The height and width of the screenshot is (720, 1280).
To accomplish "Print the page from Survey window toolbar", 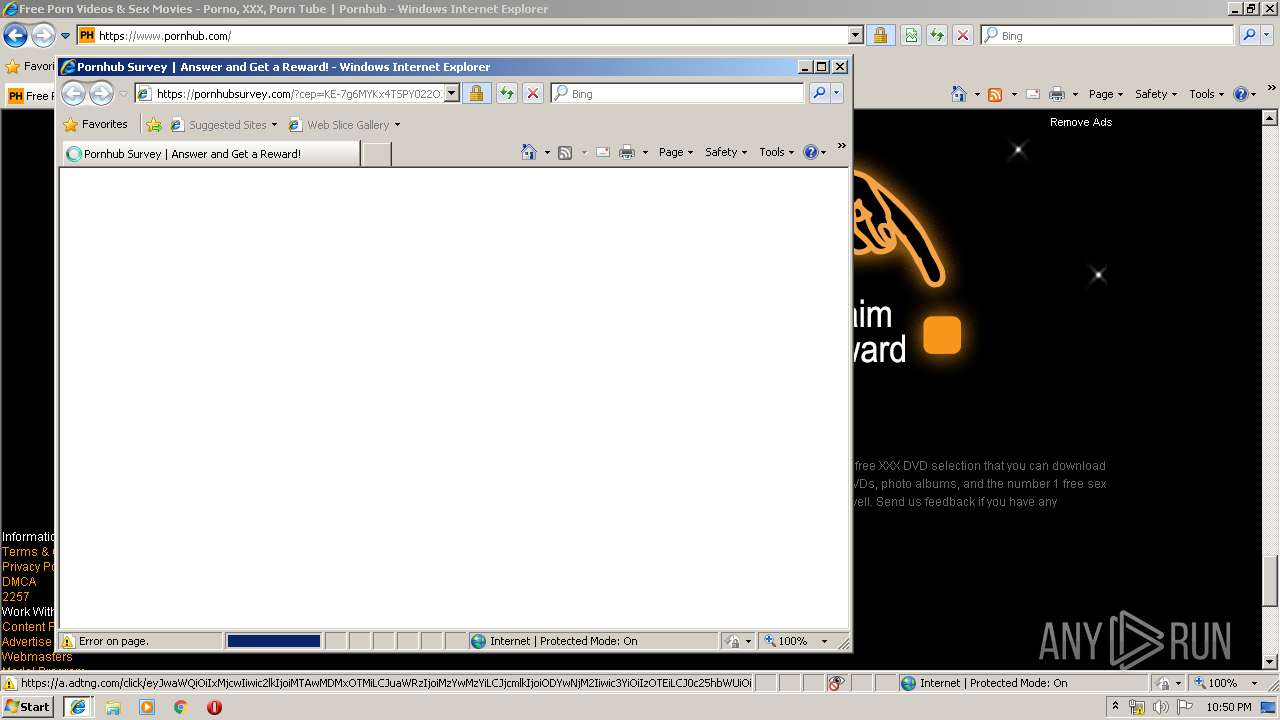I will click(627, 152).
